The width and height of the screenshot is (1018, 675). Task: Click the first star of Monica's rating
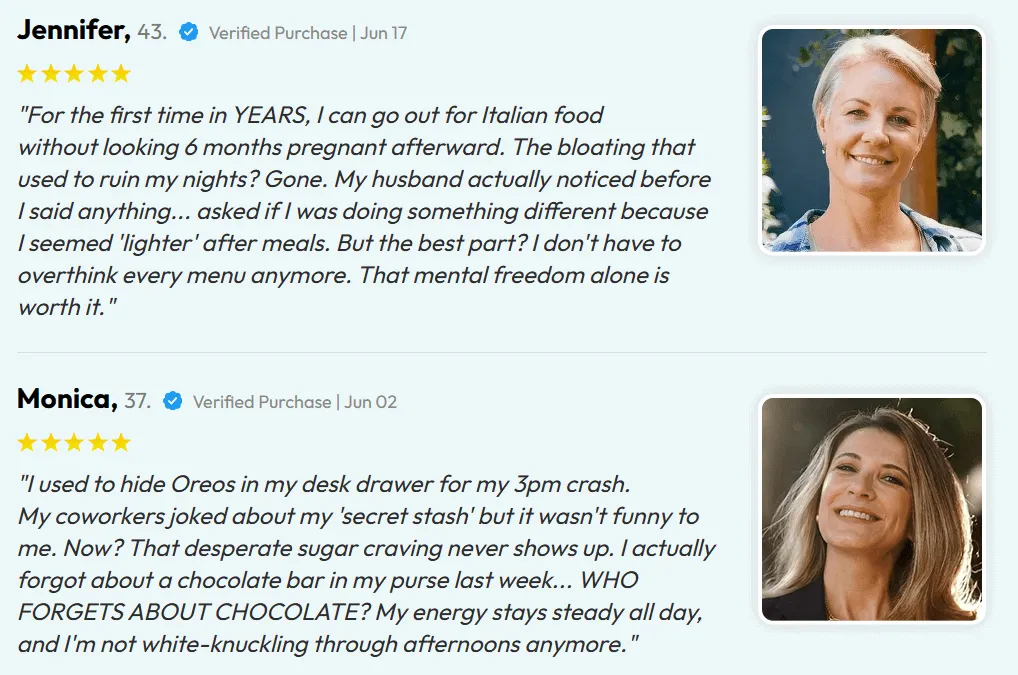[27, 443]
